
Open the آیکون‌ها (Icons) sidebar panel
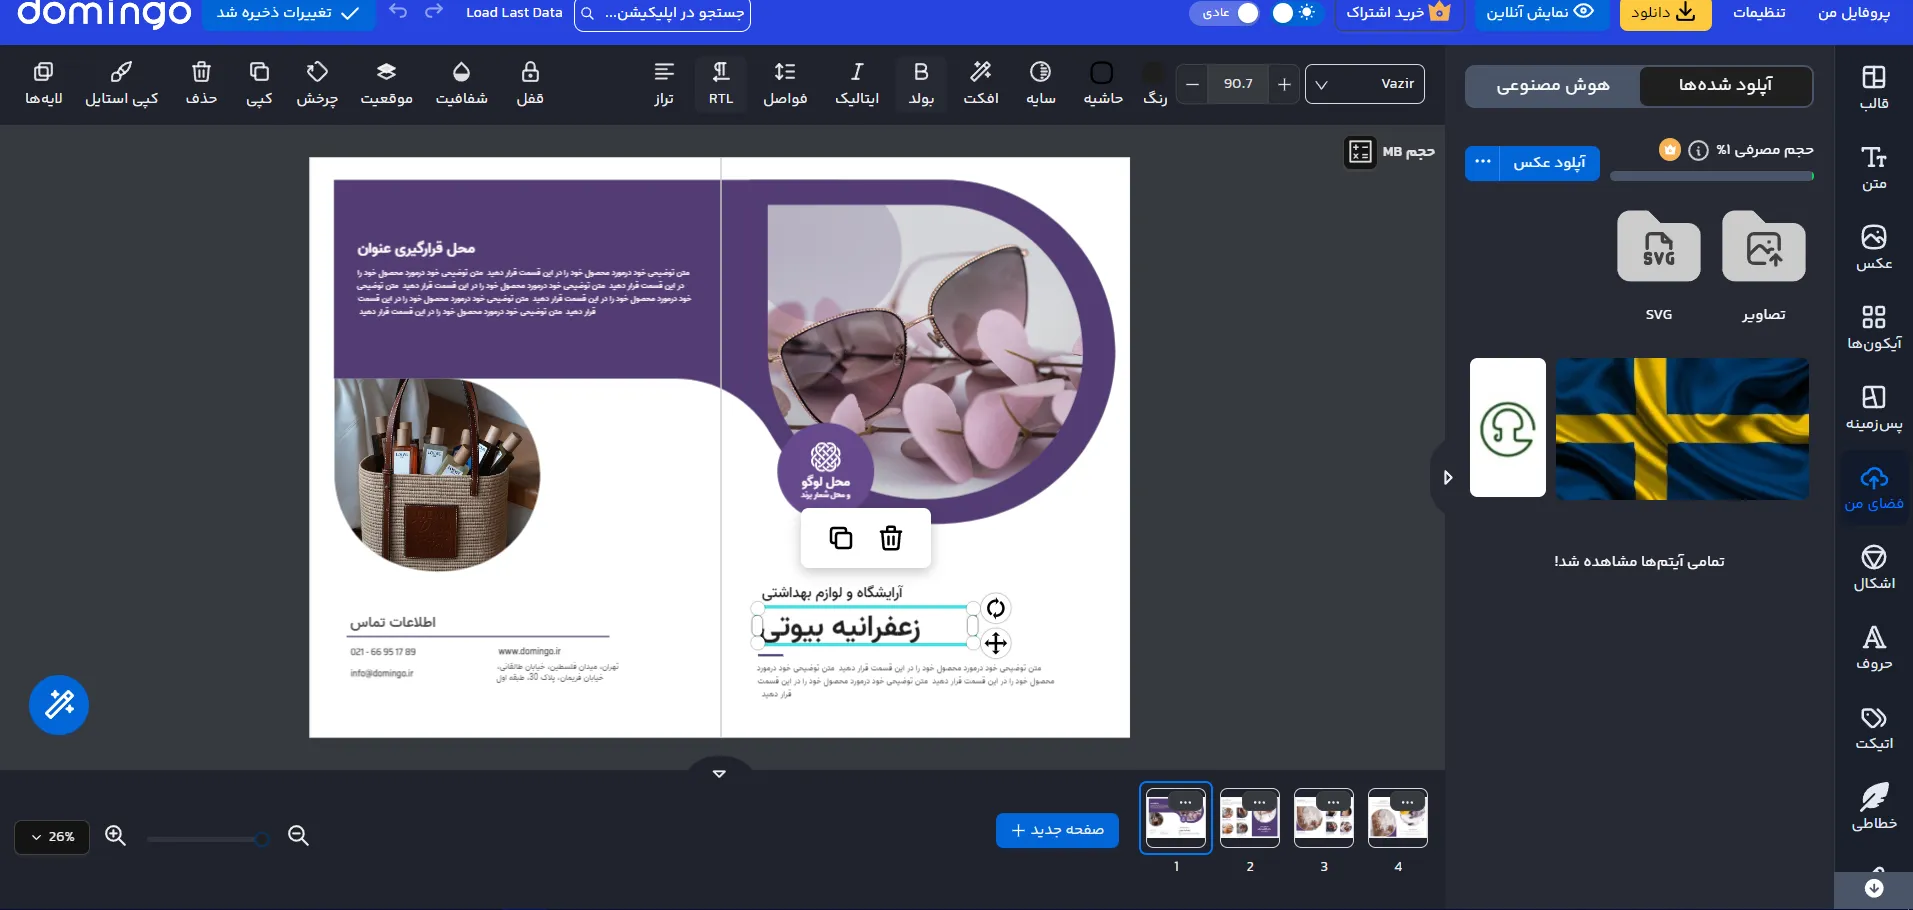(x=1874, y=327)
